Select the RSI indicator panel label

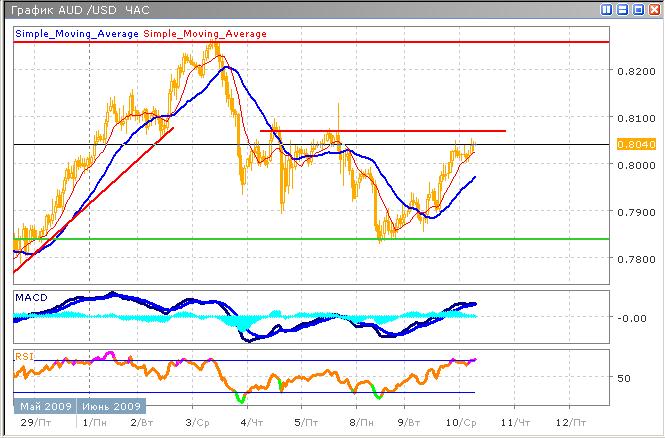coord(23,355)
